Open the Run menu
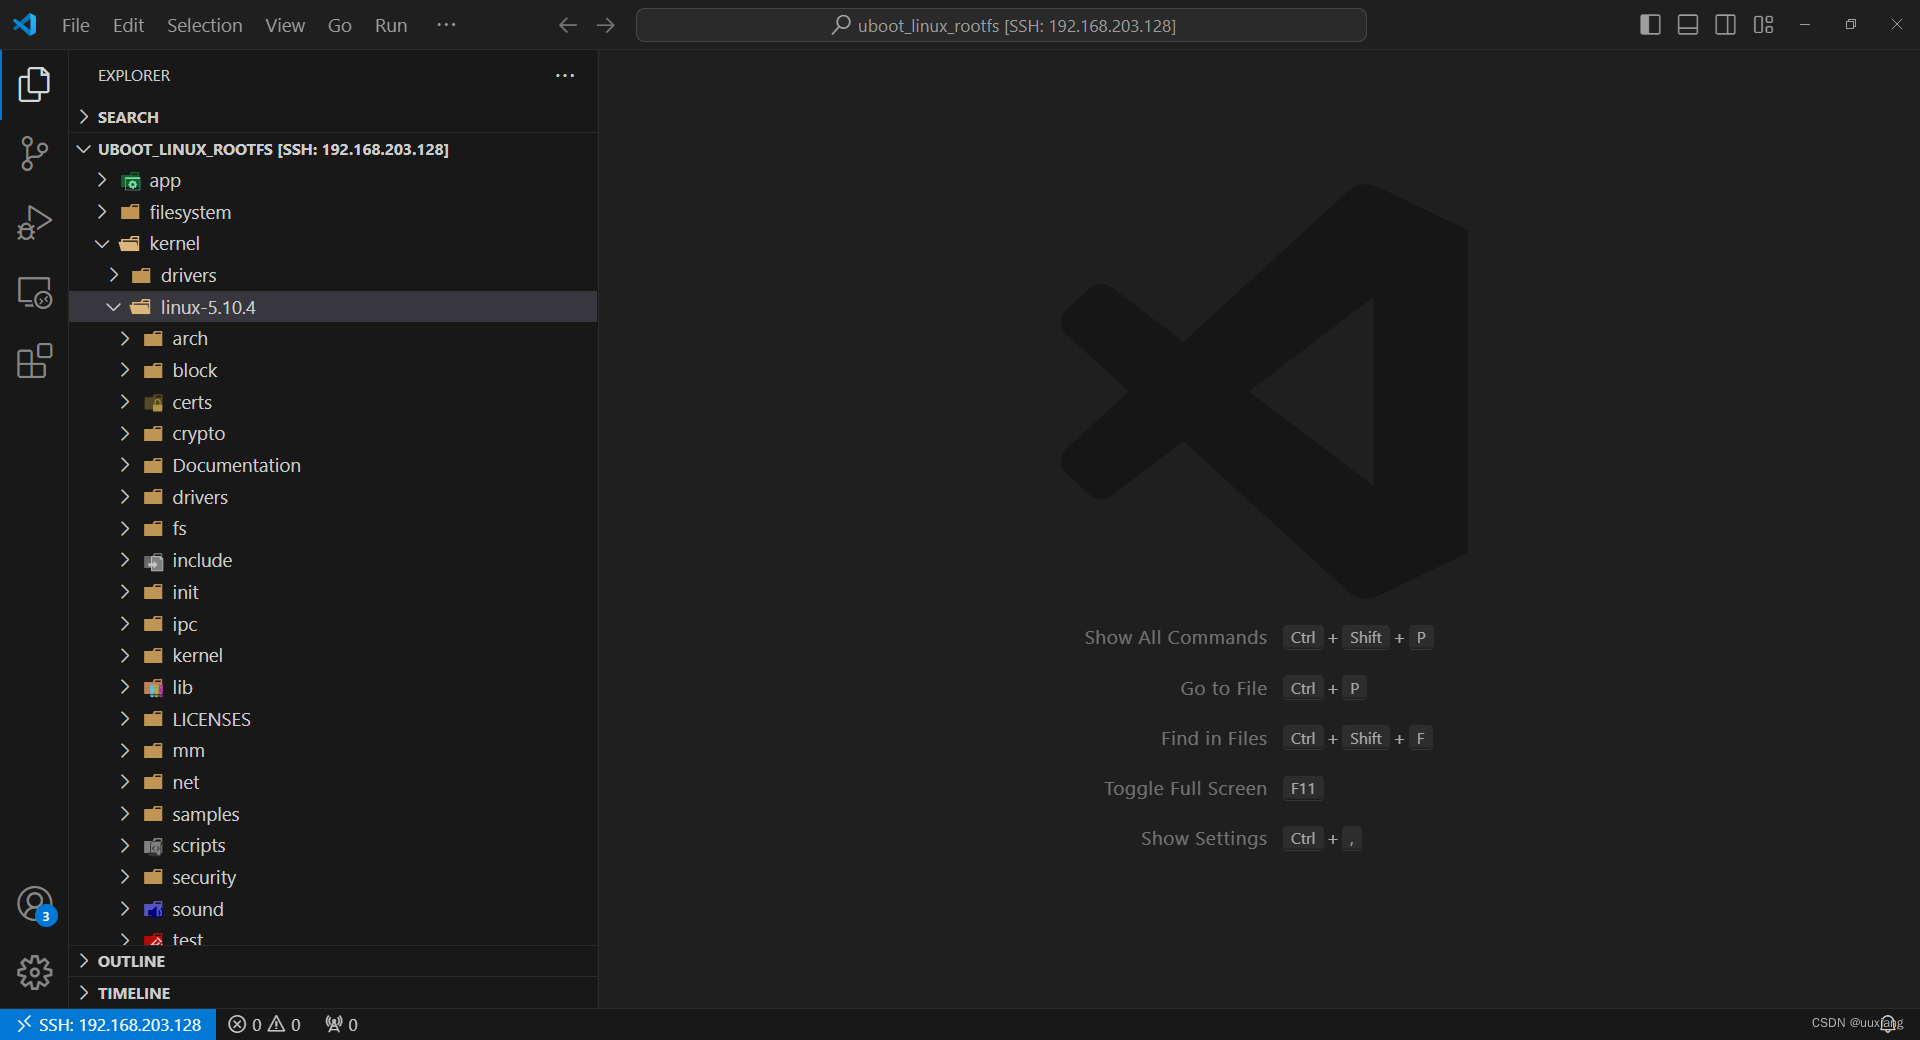The height and width of the screenshot is (1040, 1920). [x=390, y=25]
